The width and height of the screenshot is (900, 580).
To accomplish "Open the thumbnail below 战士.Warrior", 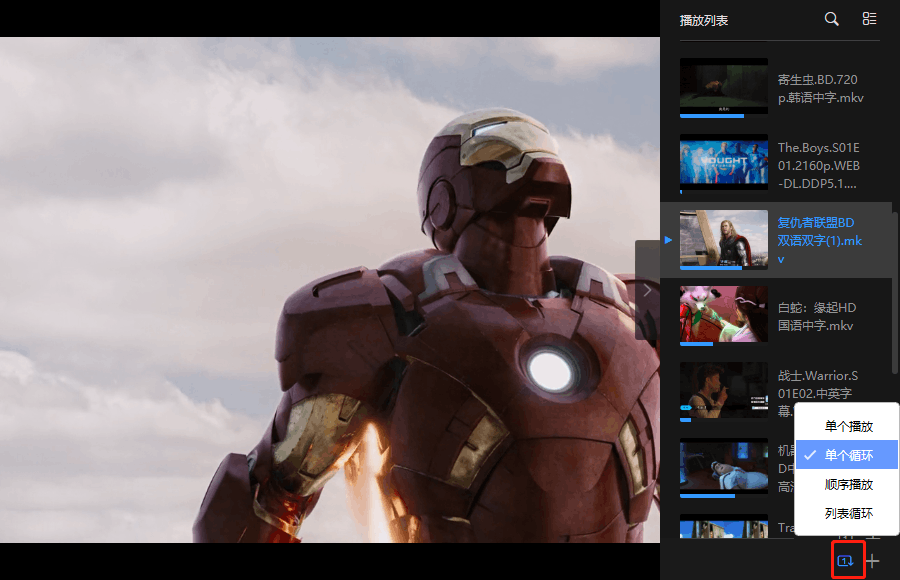I will (x=724, y=467).
